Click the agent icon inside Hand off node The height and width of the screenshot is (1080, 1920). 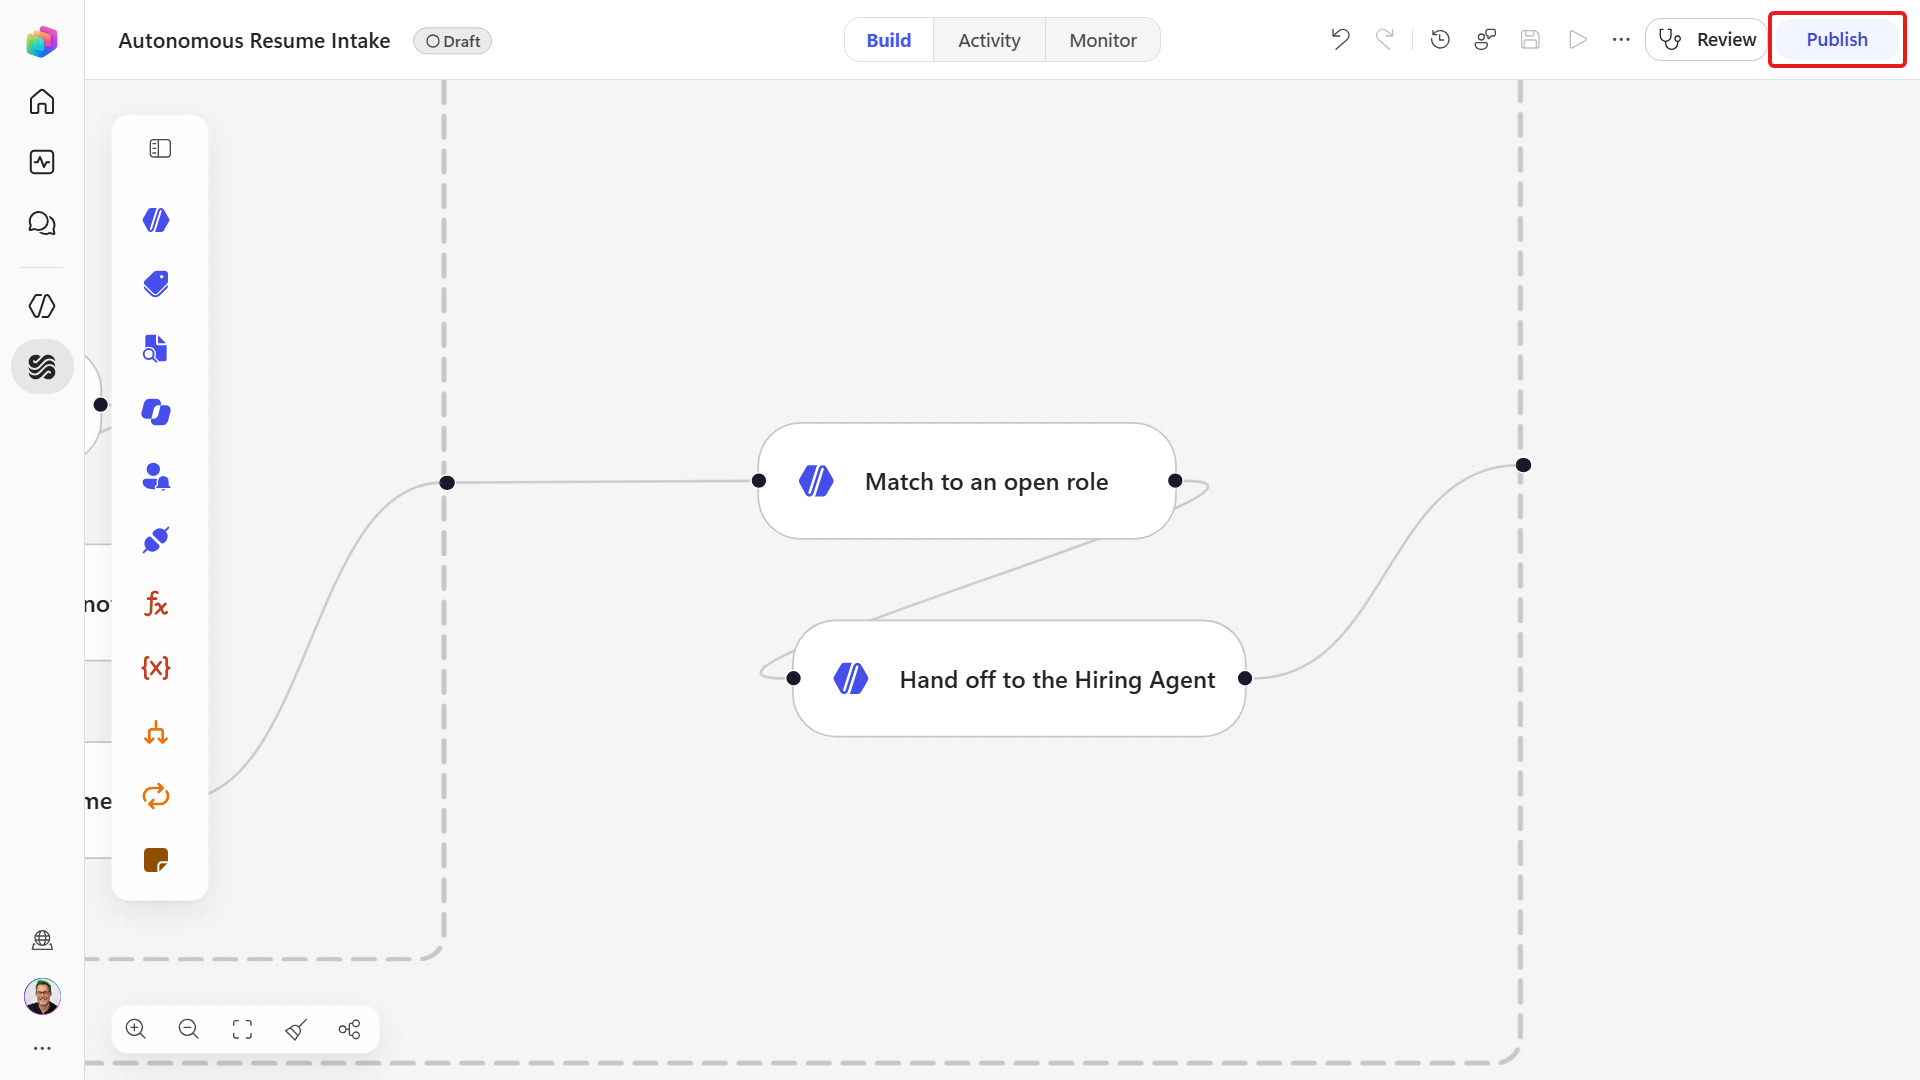pos(851,679)
